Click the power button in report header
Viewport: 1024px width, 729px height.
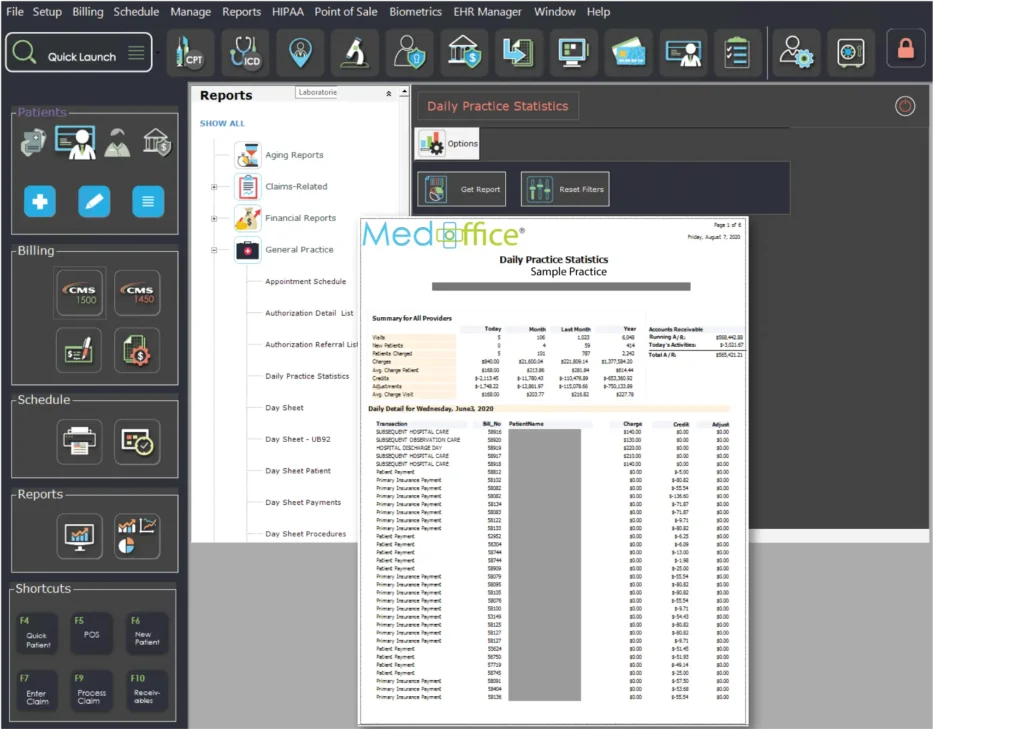pos(905,106)
